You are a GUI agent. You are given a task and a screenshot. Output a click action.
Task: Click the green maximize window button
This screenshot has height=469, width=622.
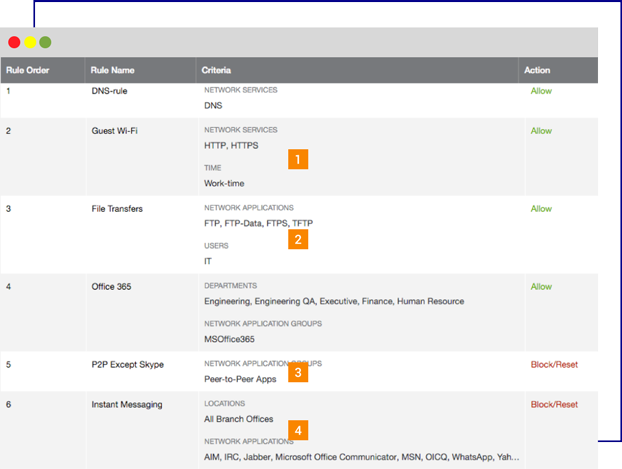point(45,42)
